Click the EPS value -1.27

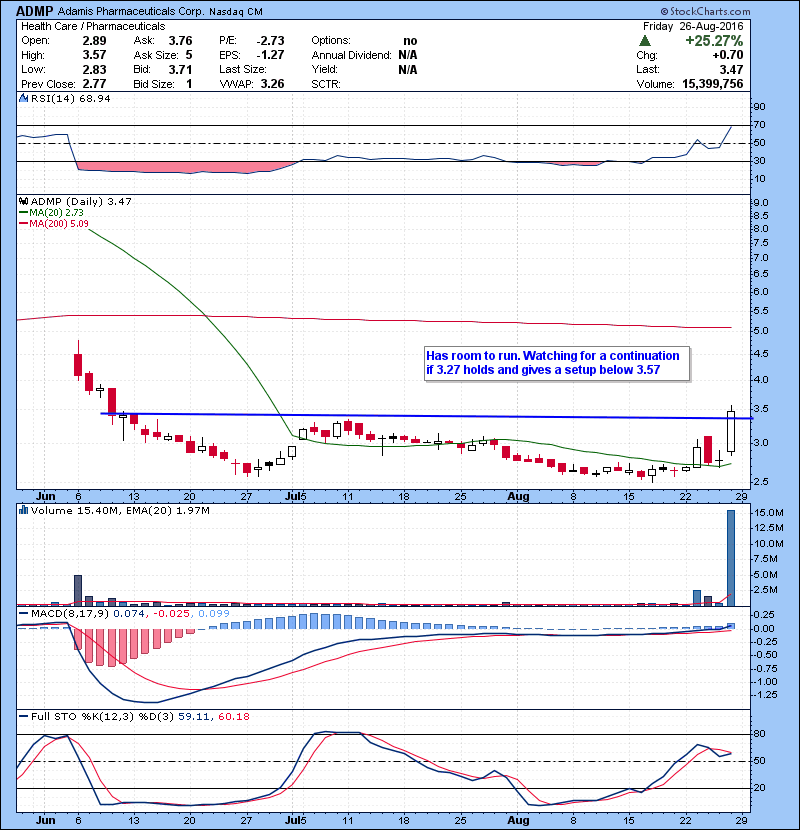(x=271, y=55)
